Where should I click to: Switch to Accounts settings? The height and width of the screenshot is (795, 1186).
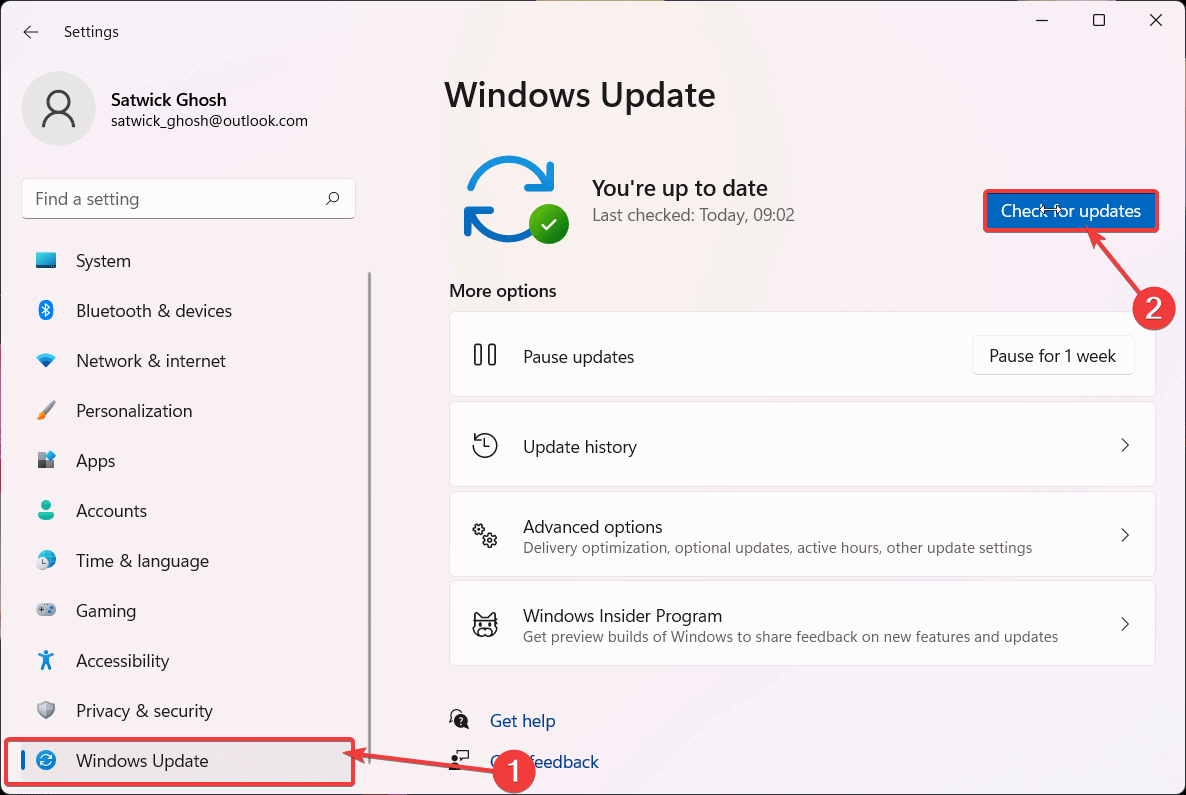tap(188, 511)
